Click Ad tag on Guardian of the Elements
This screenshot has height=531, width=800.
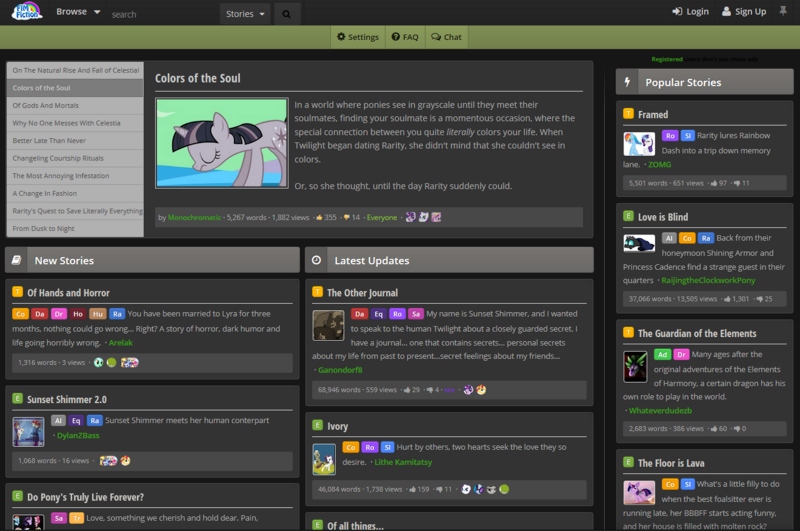click(662, 355)
